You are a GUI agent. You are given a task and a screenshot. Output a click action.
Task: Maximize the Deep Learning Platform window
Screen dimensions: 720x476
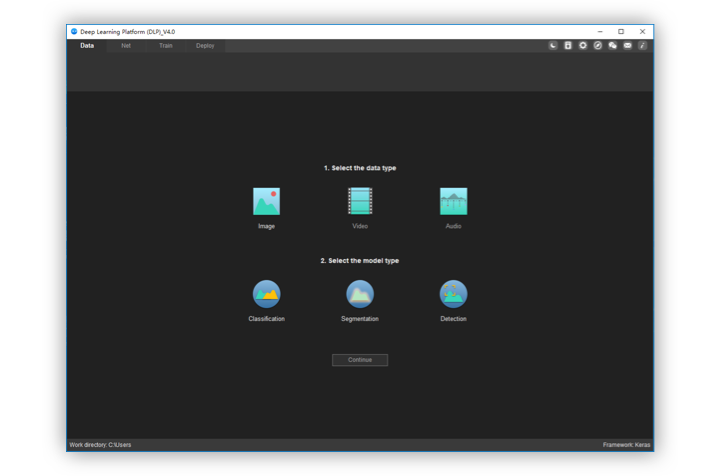tap(621, 32)
